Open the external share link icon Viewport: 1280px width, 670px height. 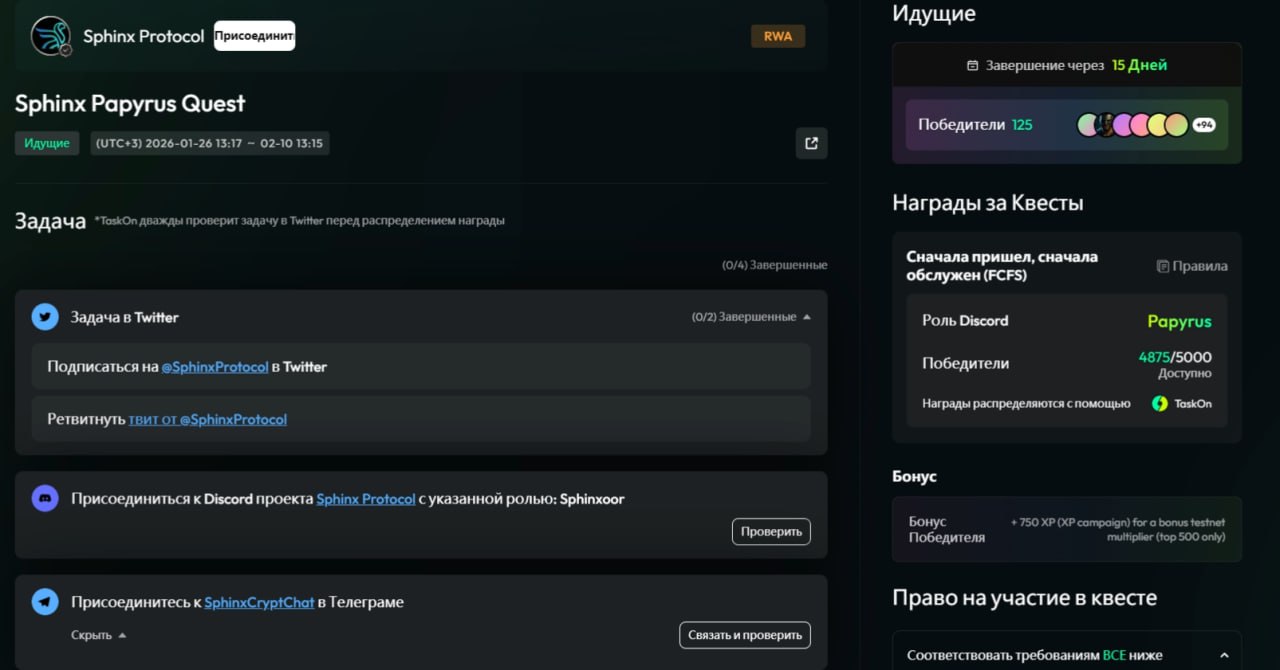click(x=811, y=143)
